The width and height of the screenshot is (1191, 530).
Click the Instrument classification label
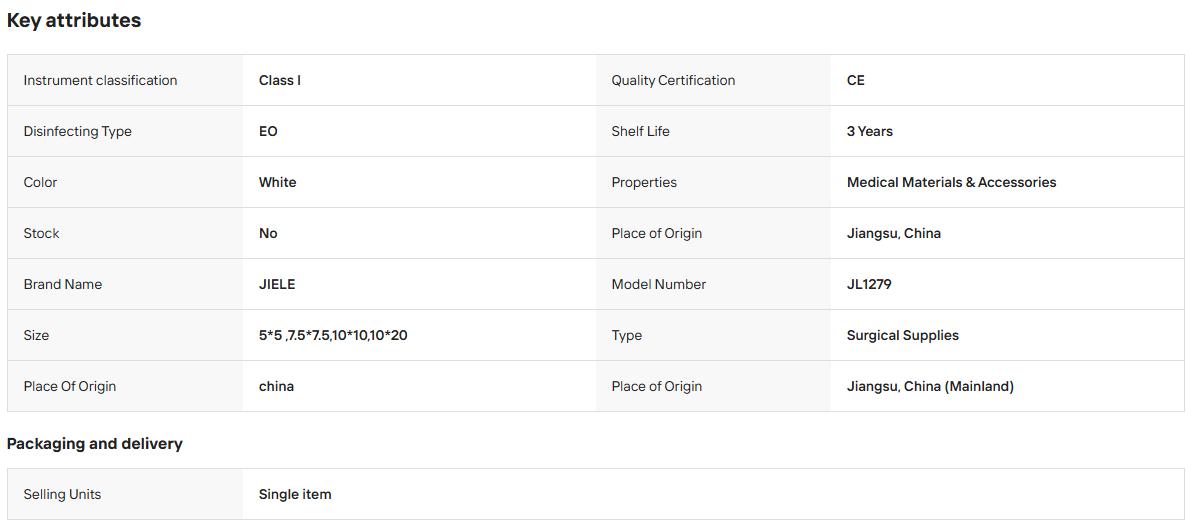[x=100, y=80]
